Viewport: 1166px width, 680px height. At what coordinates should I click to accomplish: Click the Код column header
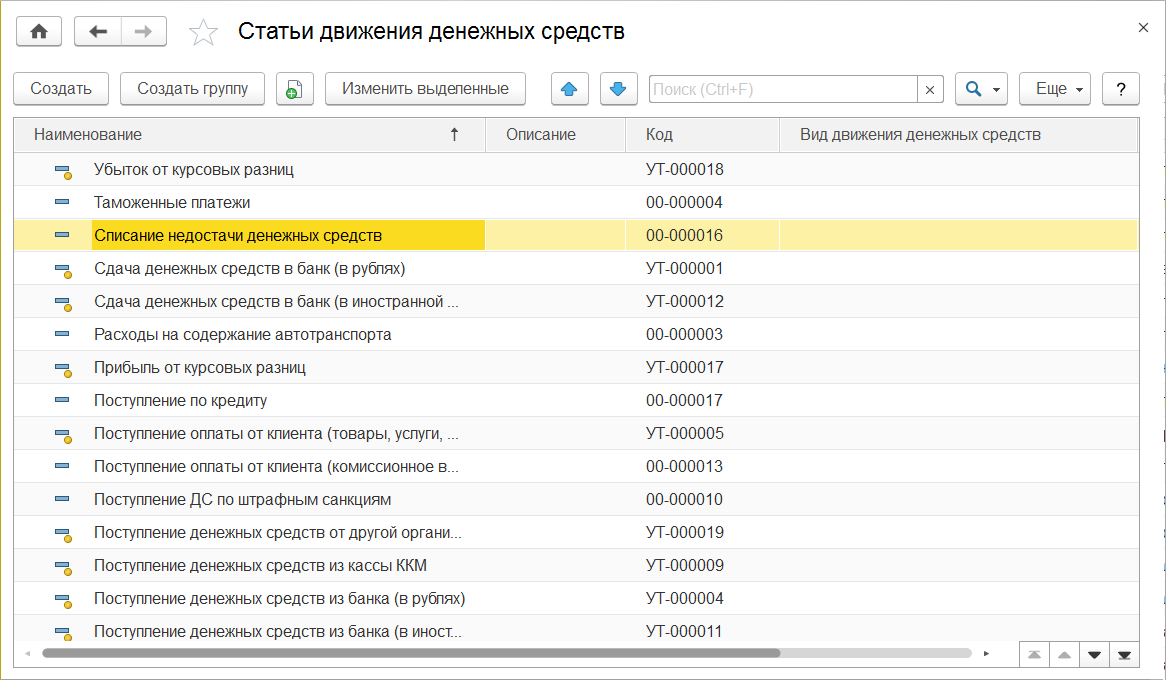click(701, 135)
